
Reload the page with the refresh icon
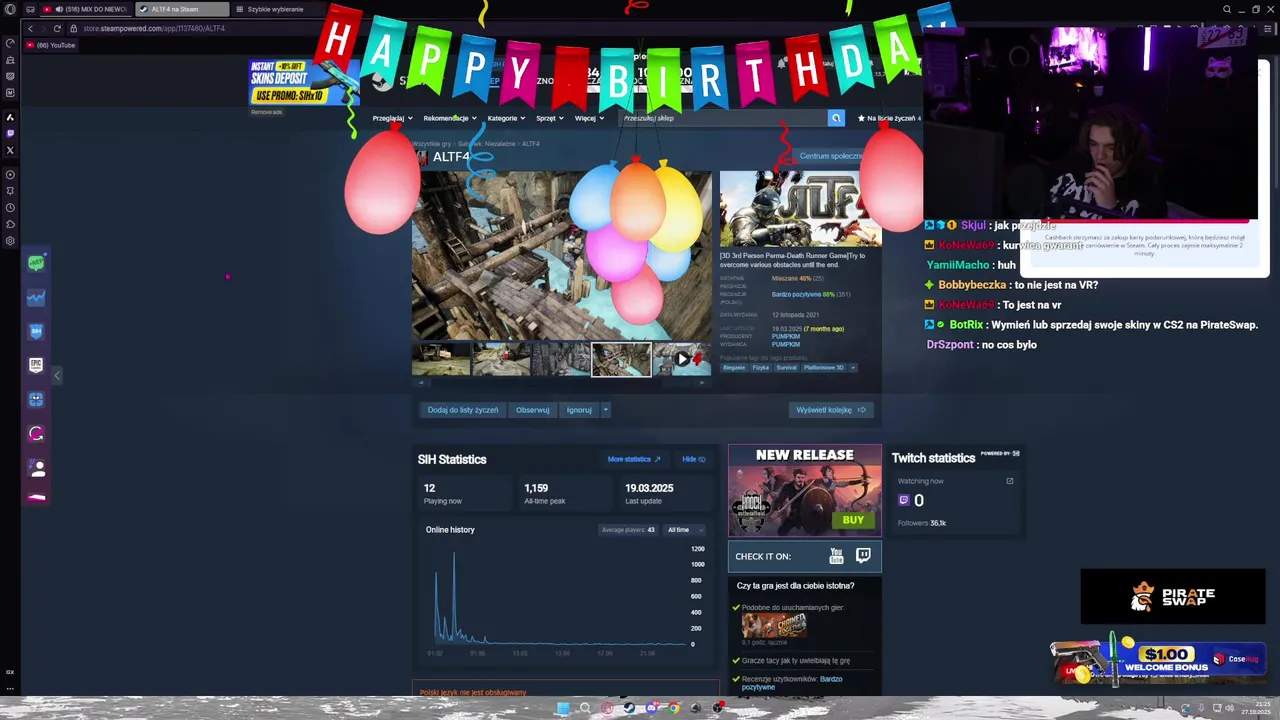pyautogui.click(x=57, y=28)
